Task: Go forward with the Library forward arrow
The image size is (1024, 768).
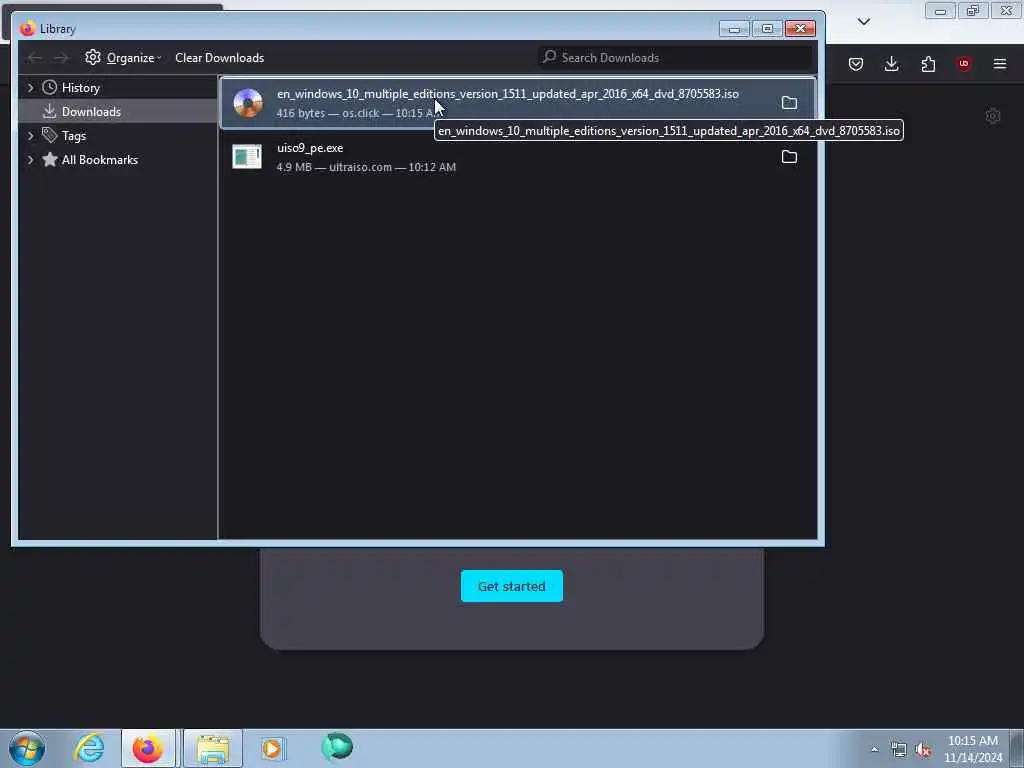Action: (x=61, y=58)
